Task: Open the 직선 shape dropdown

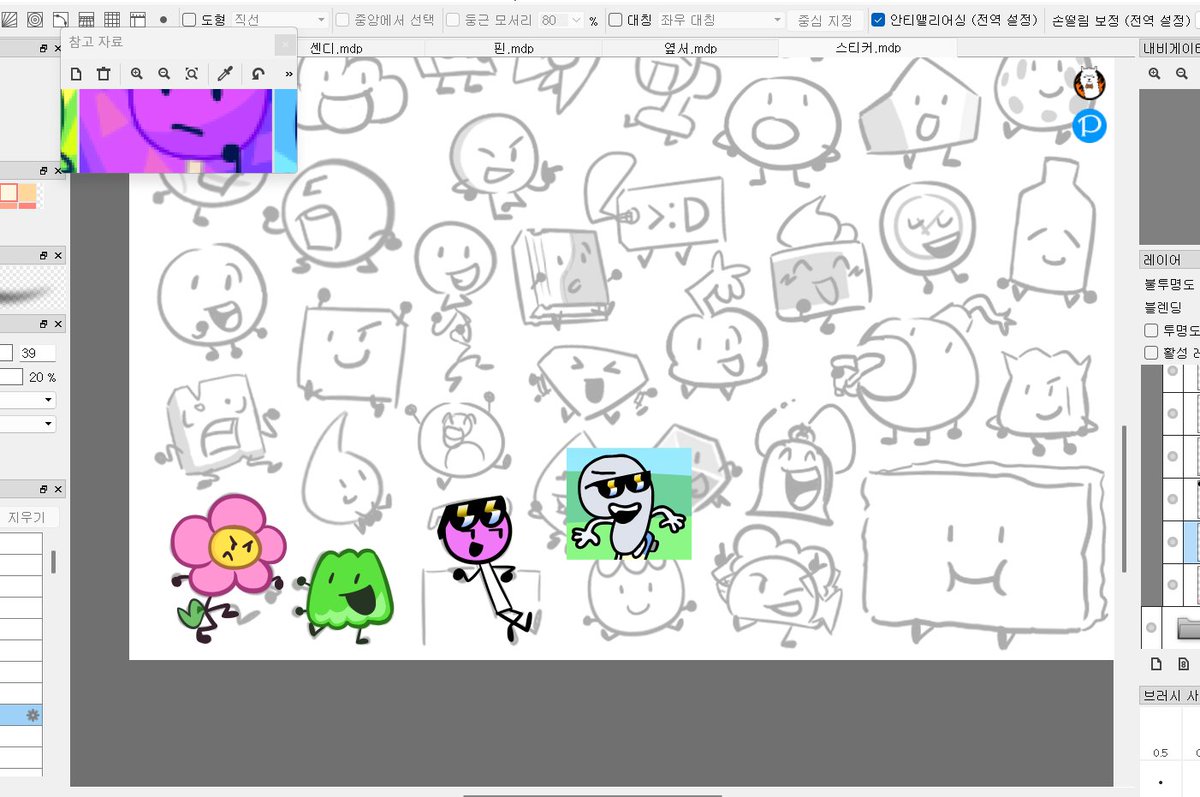Action: click(x=280, y=20)
